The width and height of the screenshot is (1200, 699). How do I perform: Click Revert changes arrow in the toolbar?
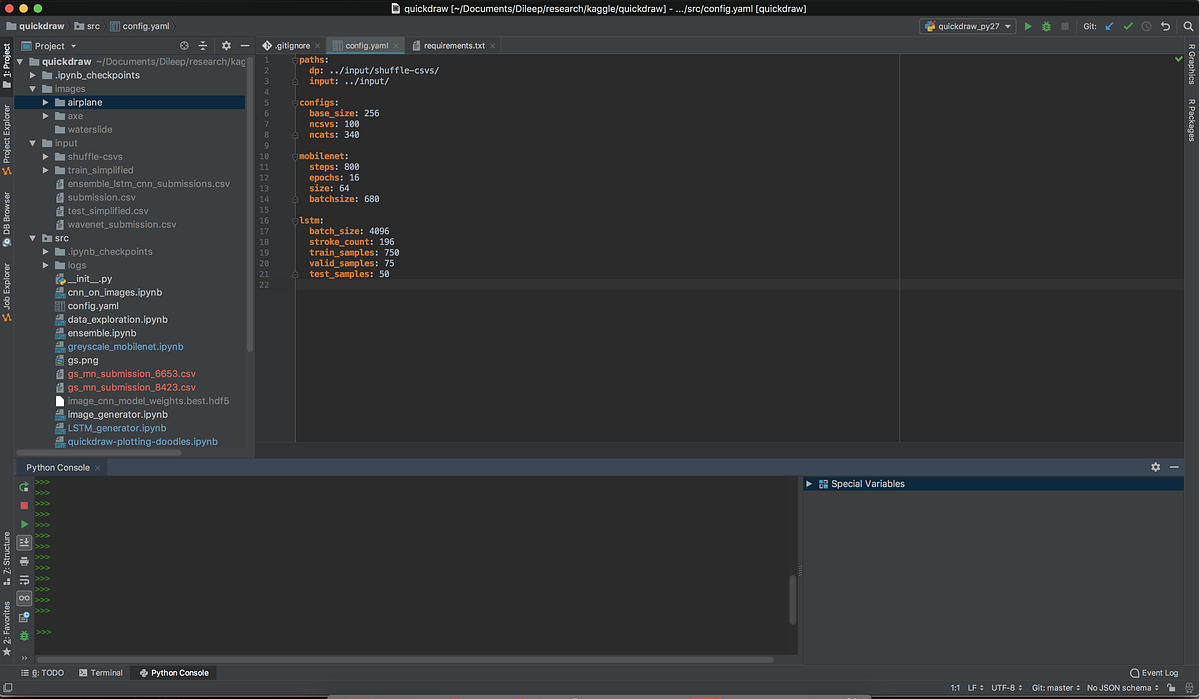(1165, 26)
